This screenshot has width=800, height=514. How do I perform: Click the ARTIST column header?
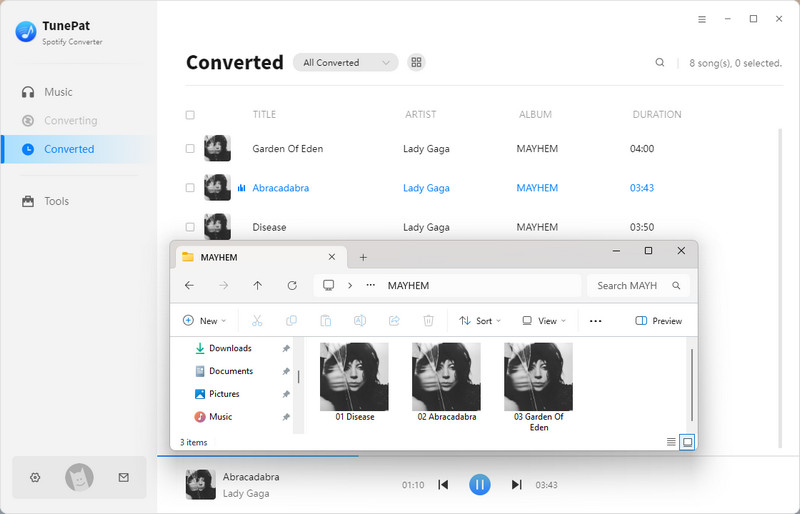pos(420,114)
